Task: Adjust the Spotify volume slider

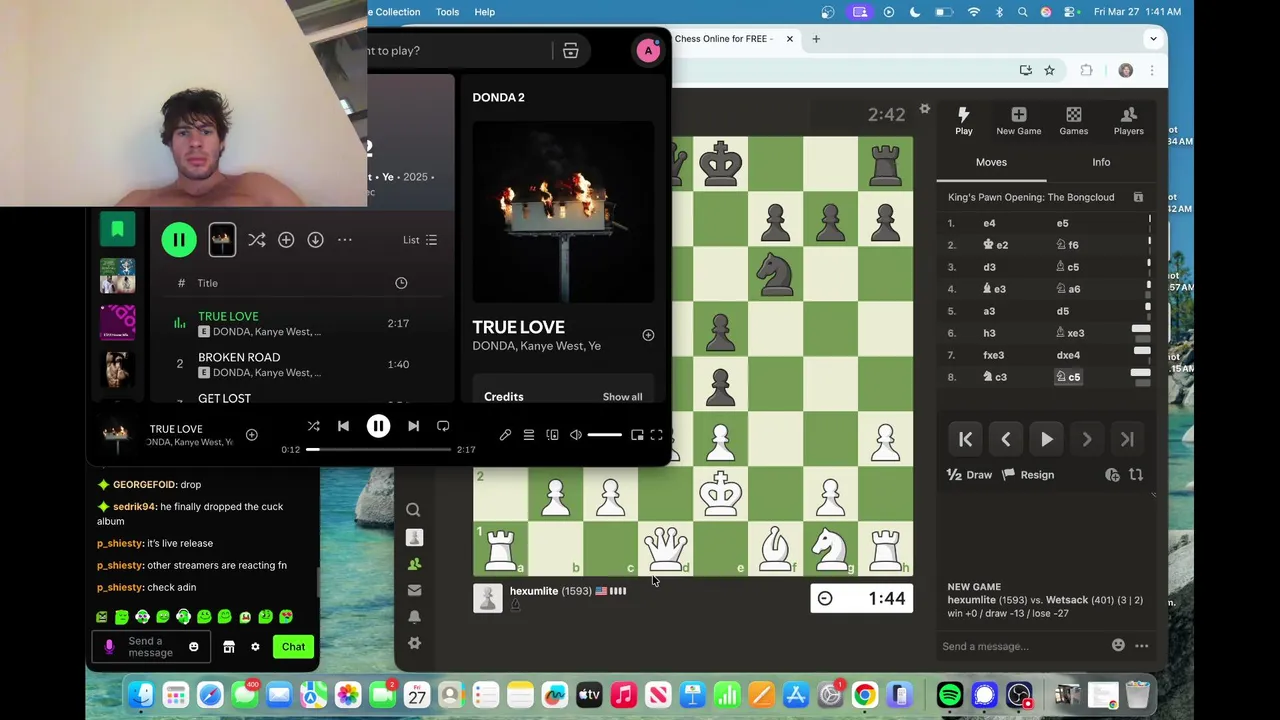Action: (604, 435)
